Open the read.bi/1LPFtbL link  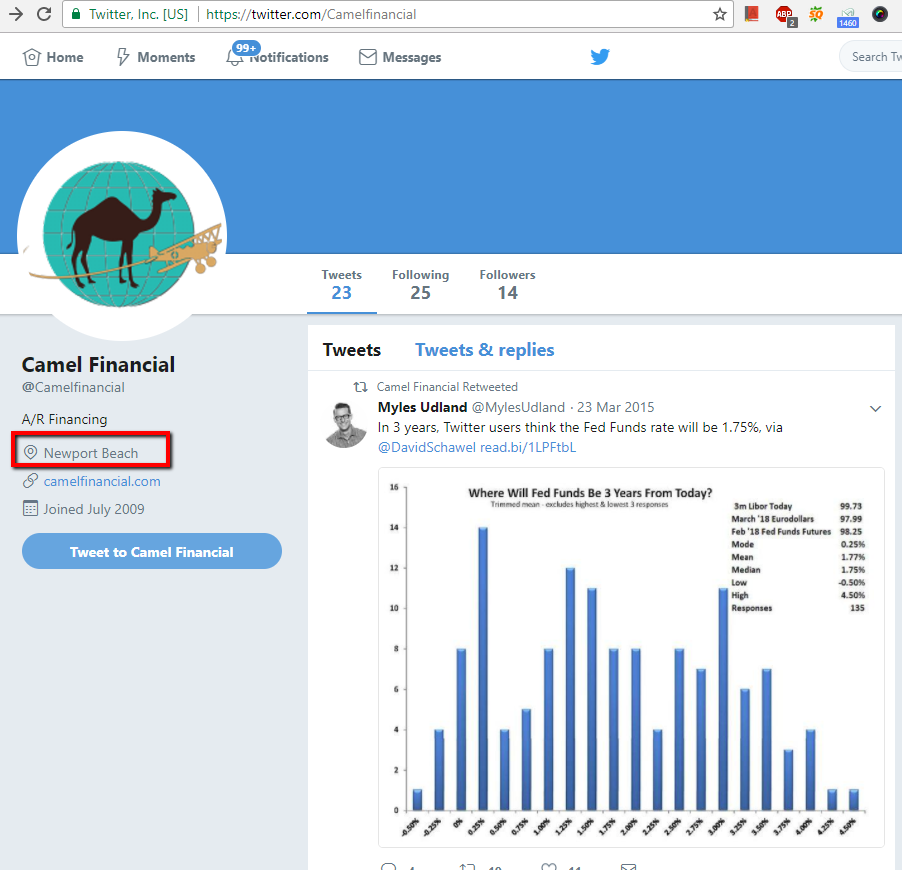(528, 448)
